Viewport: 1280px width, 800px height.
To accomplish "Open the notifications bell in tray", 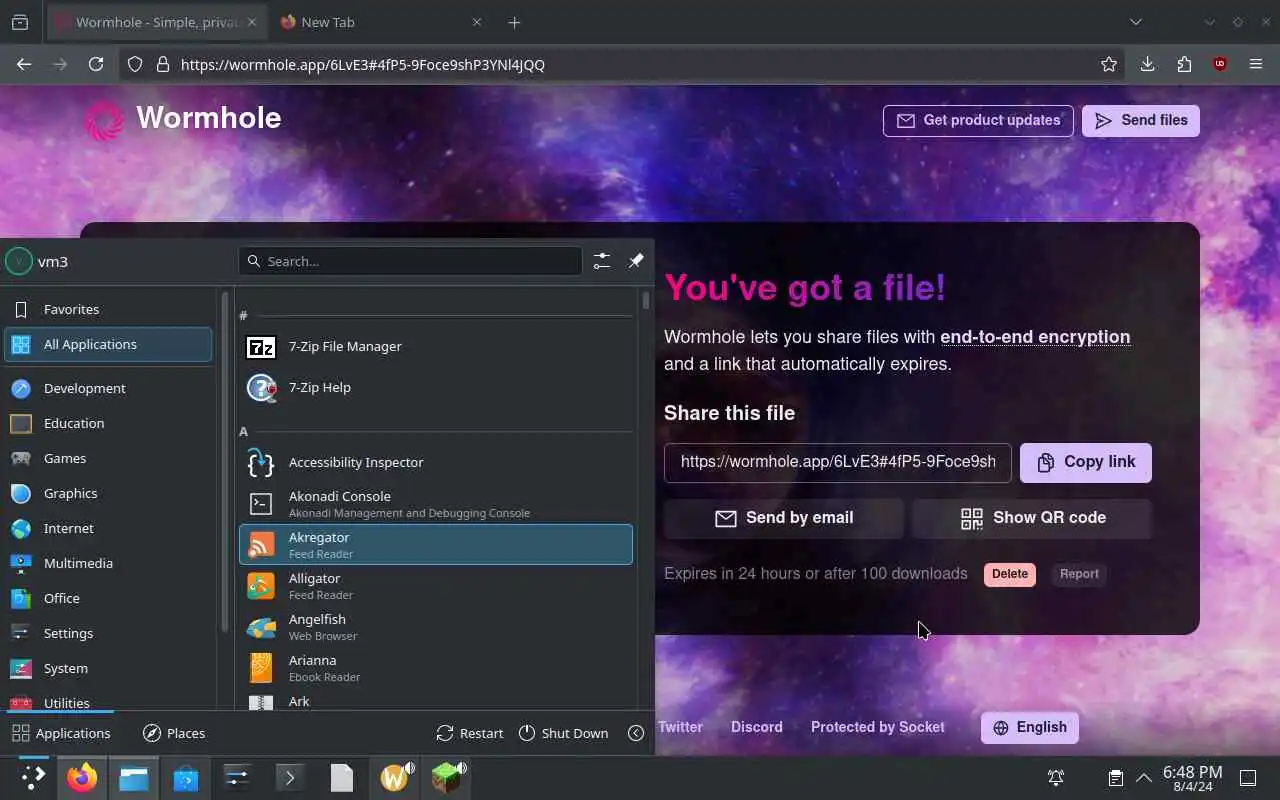I will [x=1055, y=777].
